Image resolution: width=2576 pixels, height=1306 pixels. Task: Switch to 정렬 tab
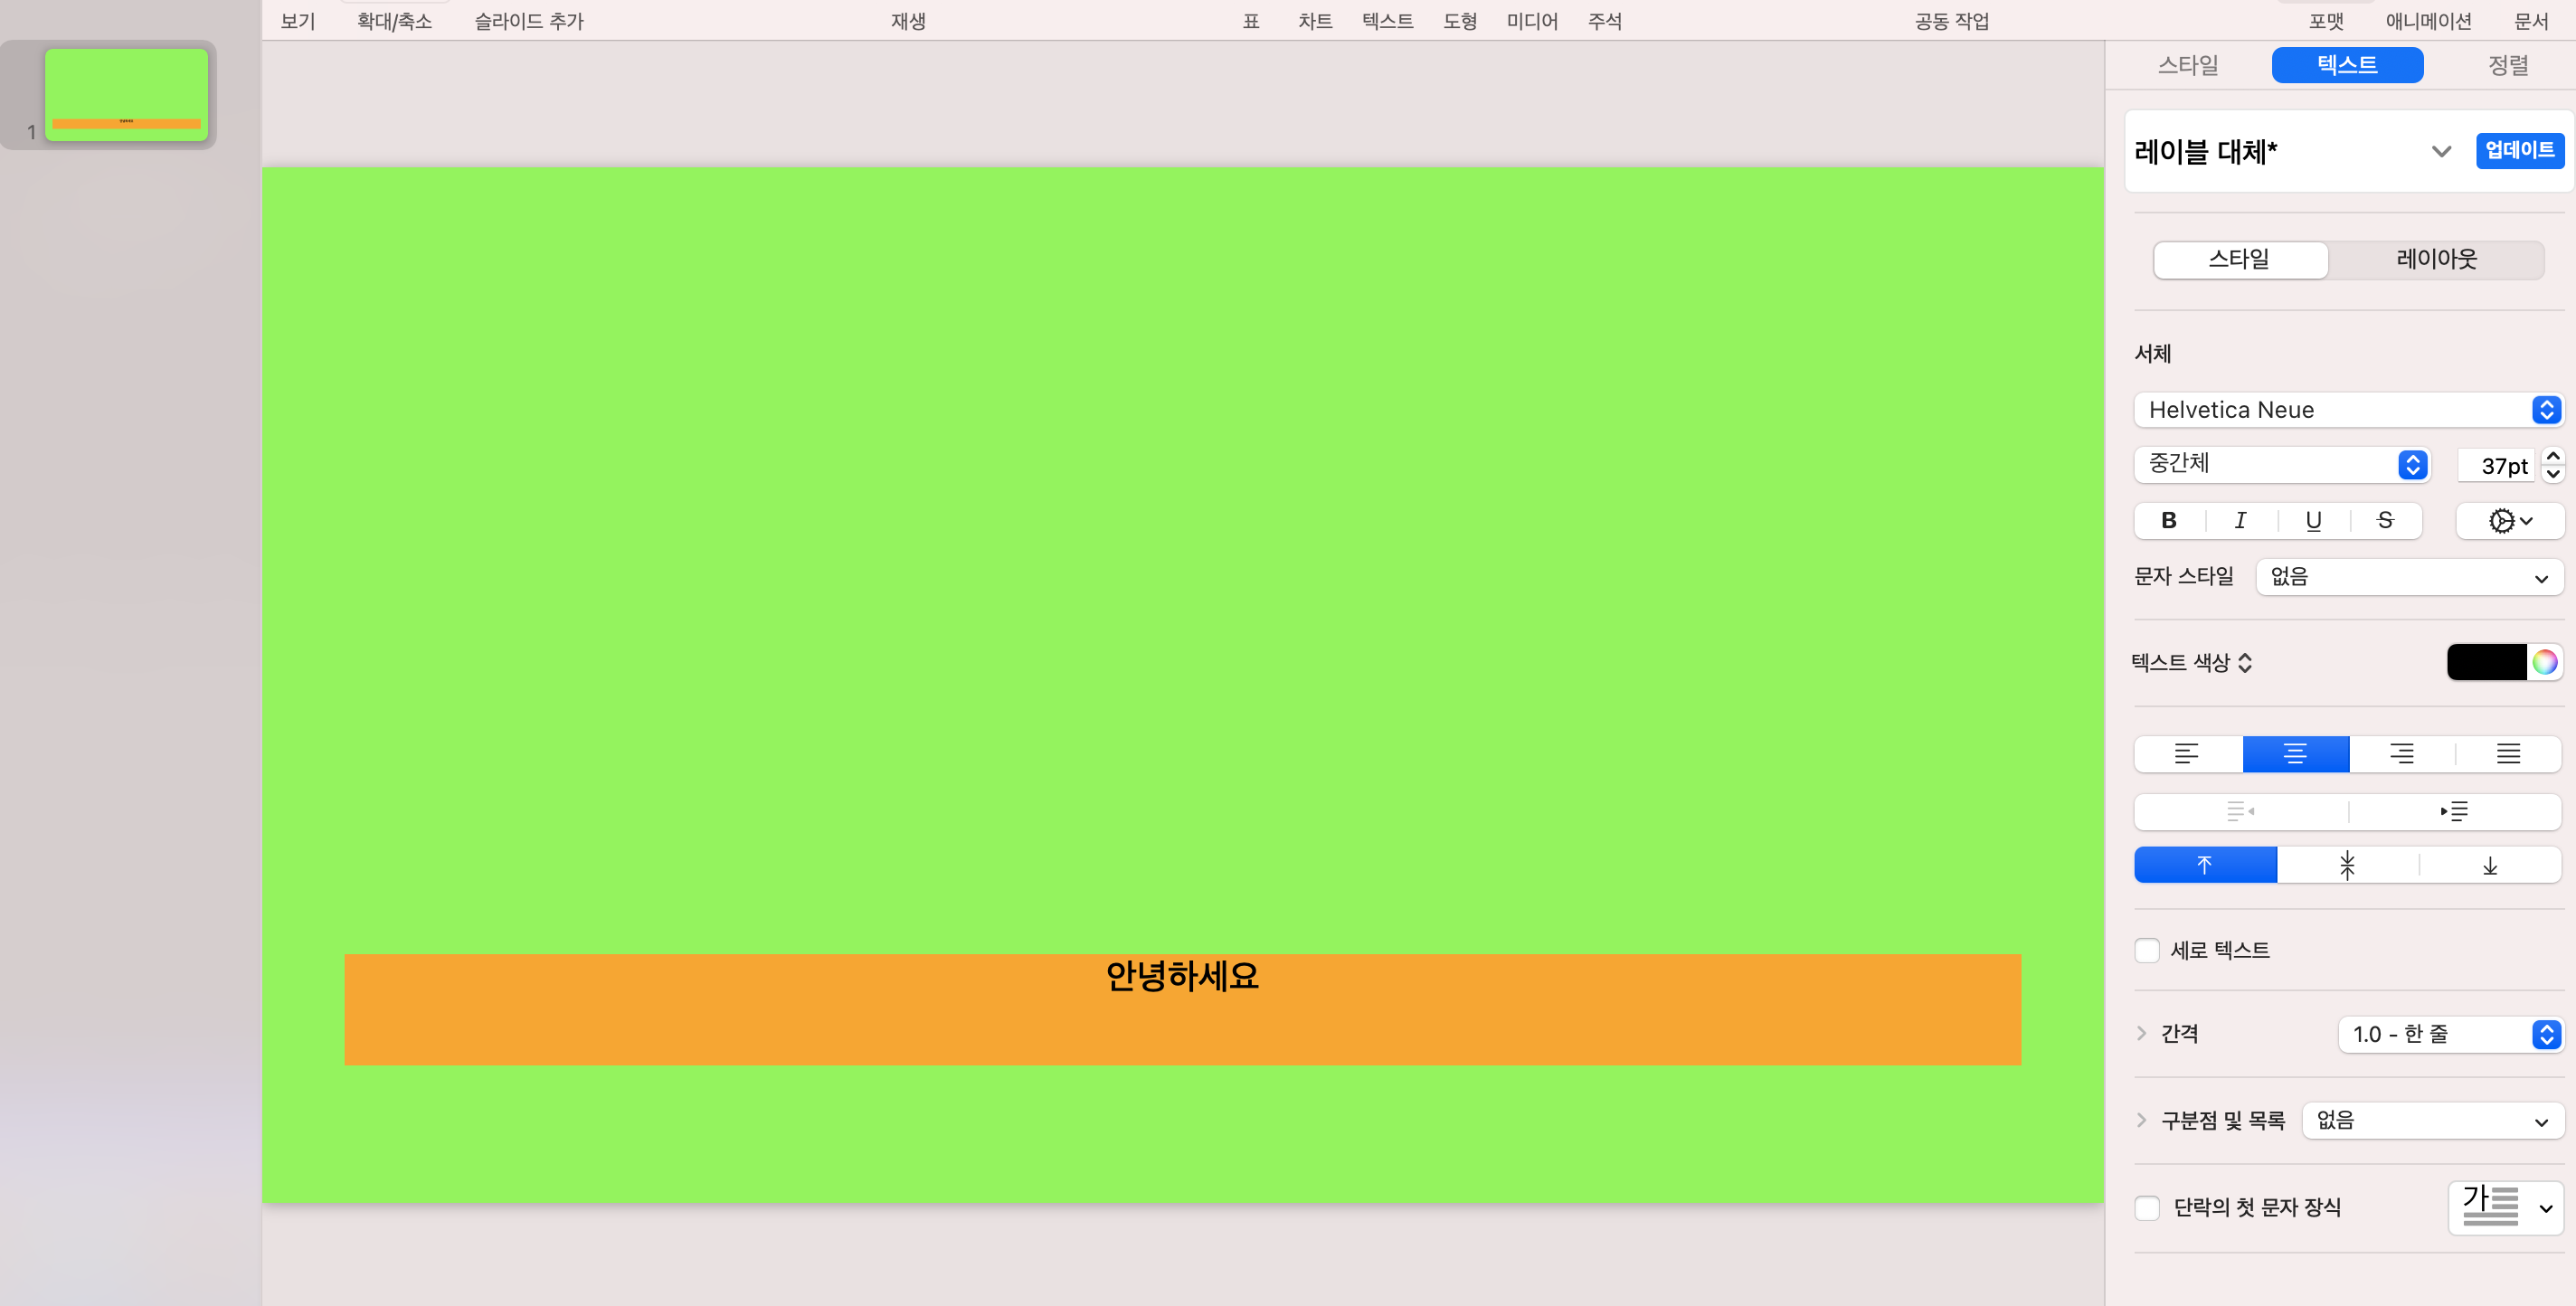[x=2507, y=66]
